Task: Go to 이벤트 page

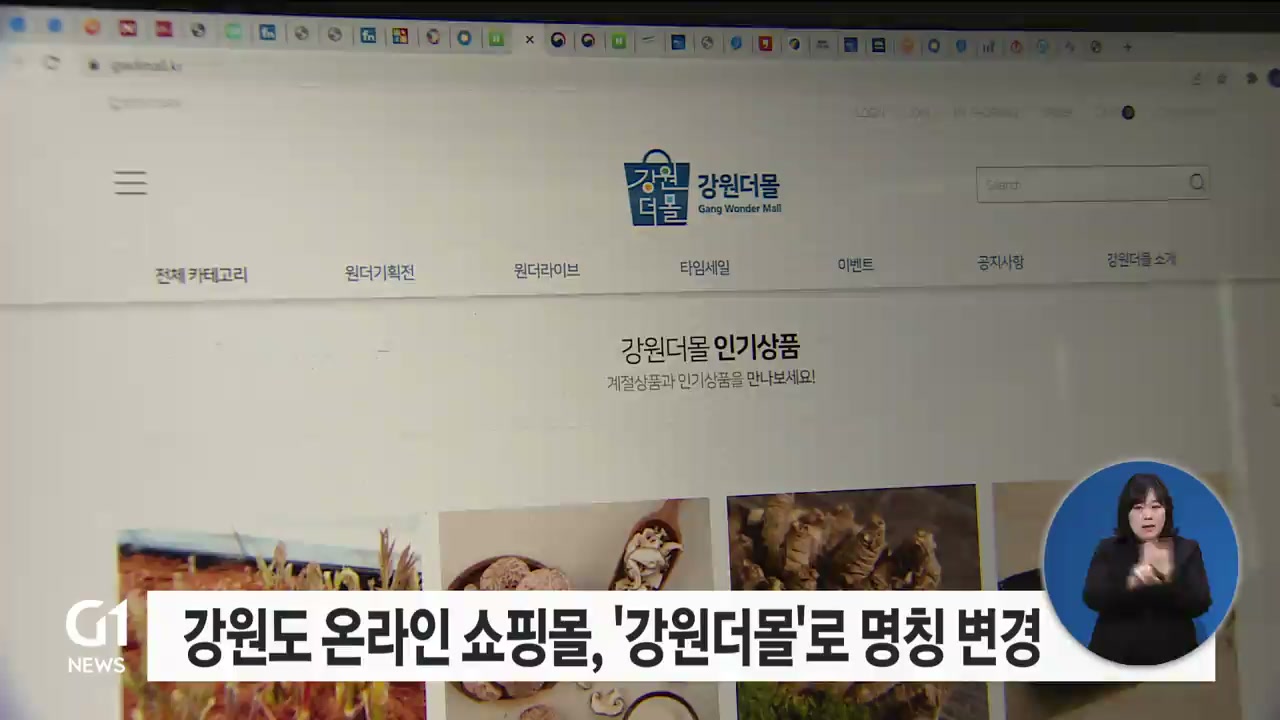Action: pyautogui.click(x=855, y=265)
